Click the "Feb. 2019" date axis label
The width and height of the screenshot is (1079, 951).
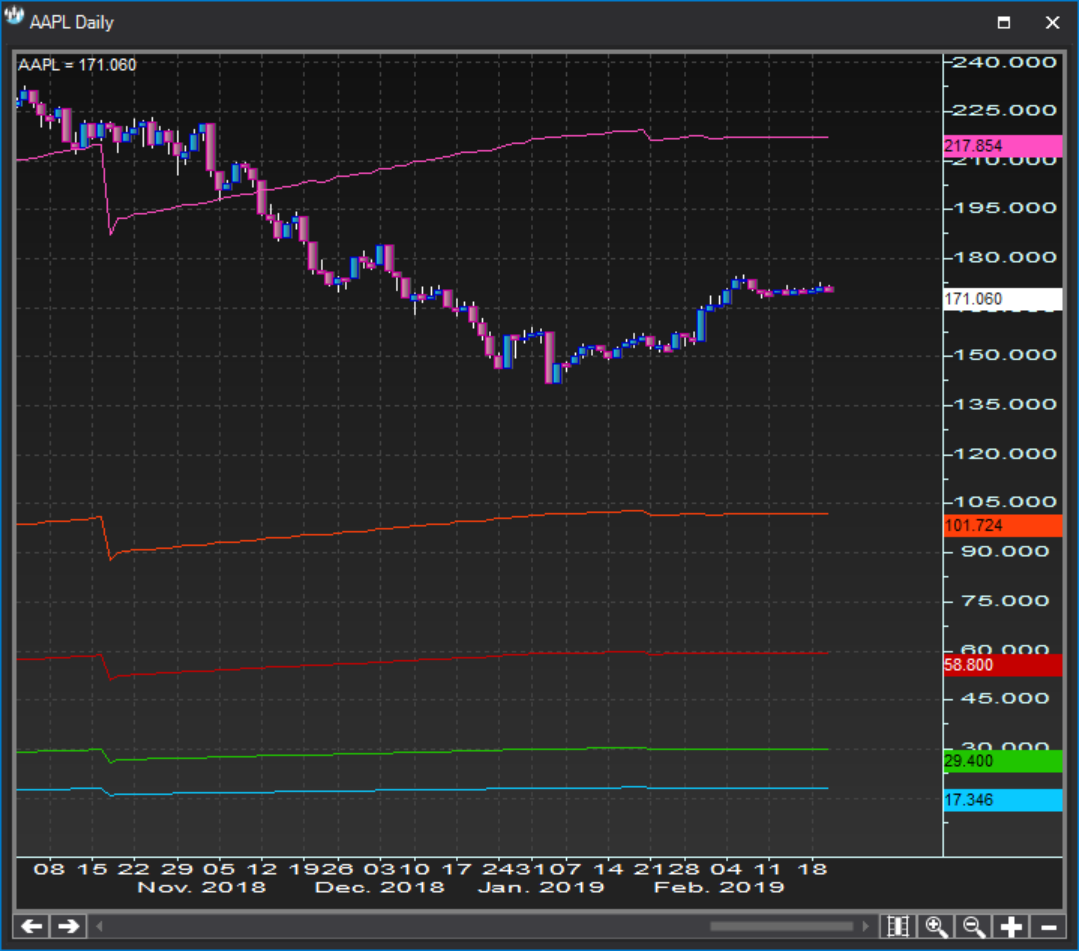coord(719,888)
